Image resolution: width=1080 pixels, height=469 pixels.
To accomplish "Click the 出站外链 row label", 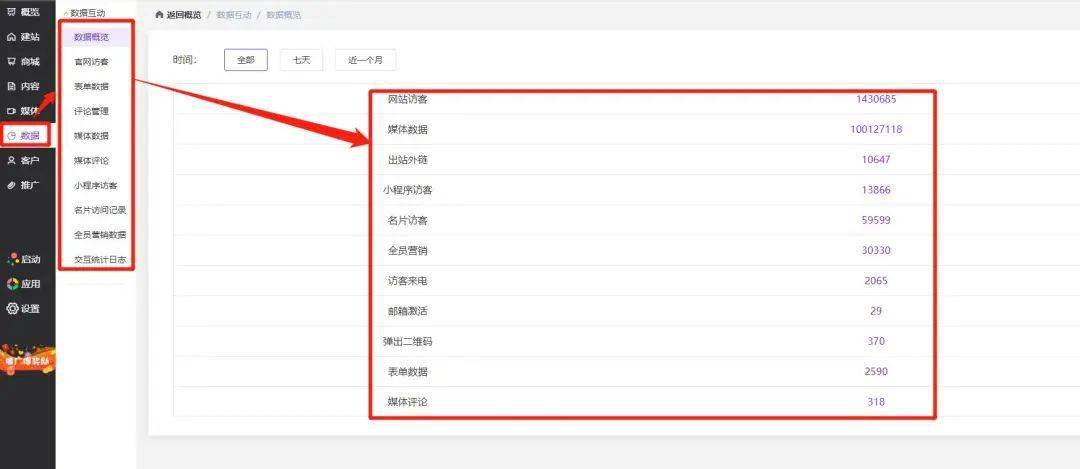I will coord(408,160).
